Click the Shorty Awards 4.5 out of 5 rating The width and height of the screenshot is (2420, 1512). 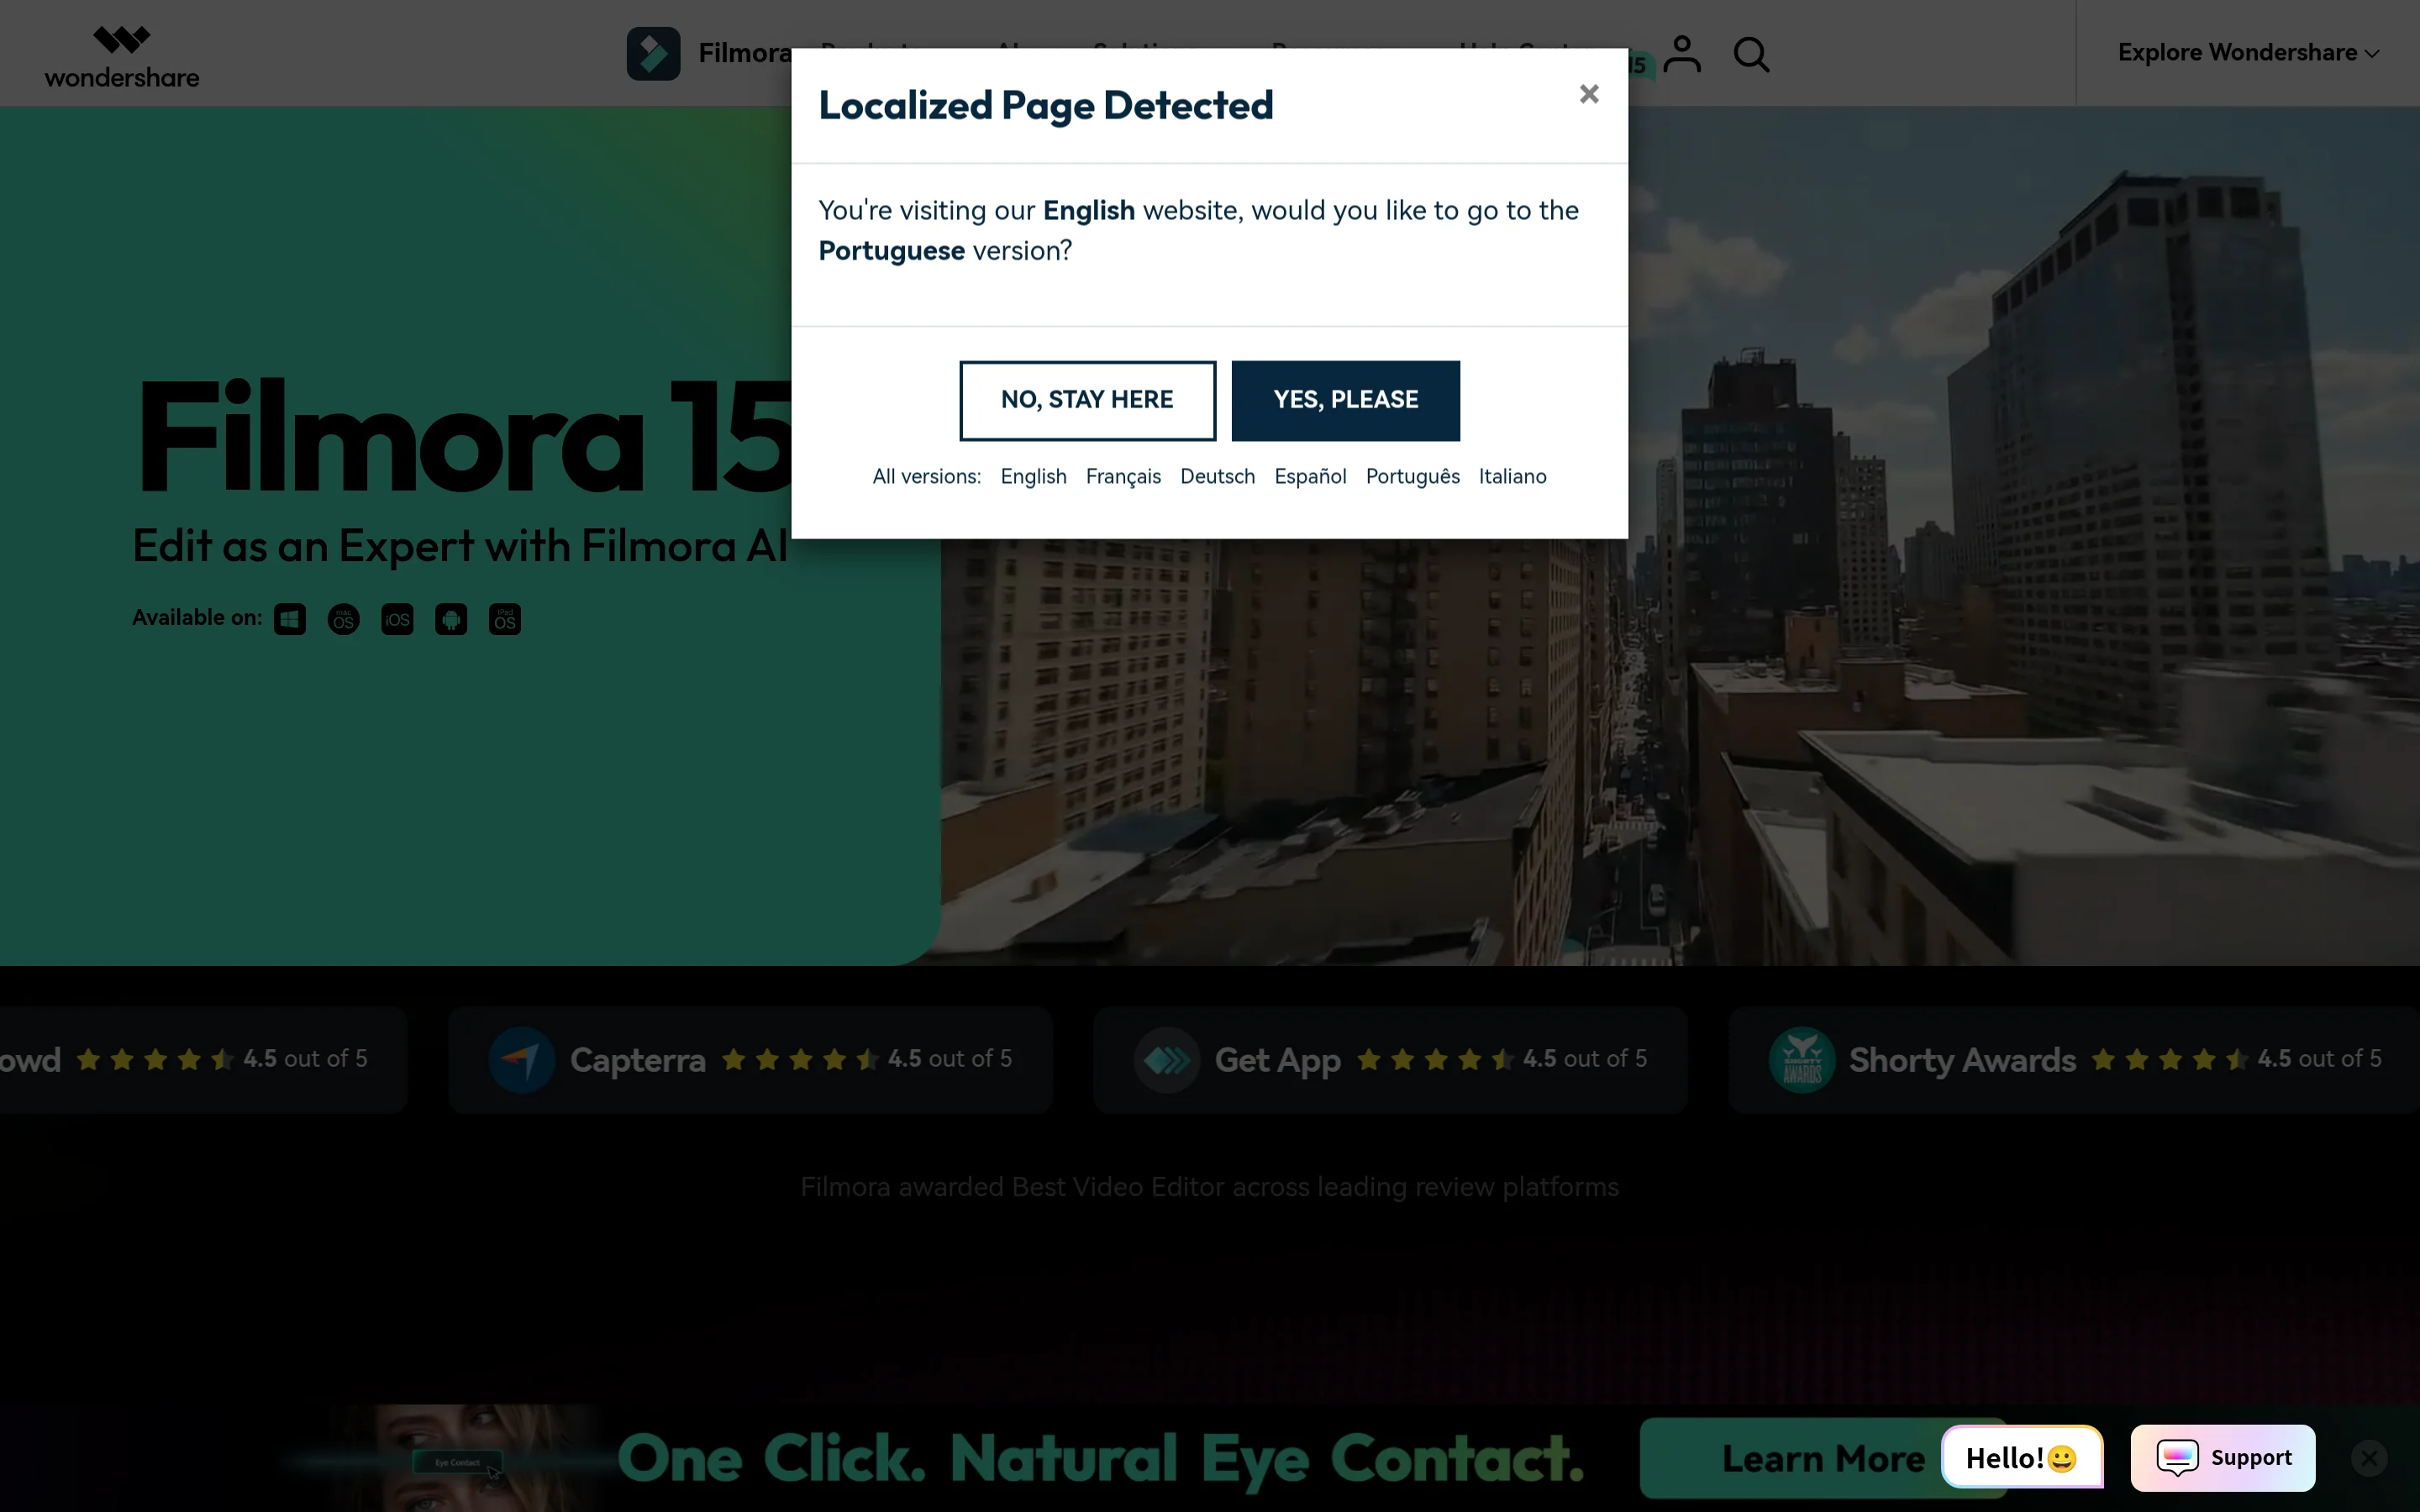click(2236, 1059)
